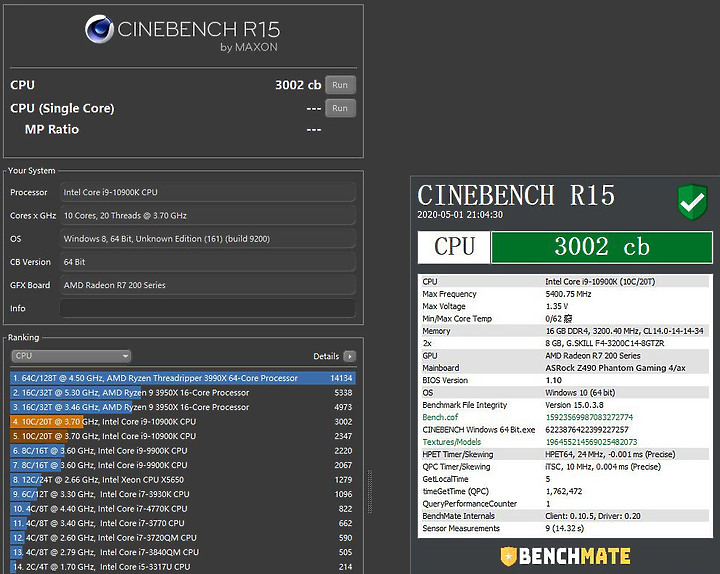The image size is (720, 574).
Task: Click the GFX Board field
Action: 208,285
